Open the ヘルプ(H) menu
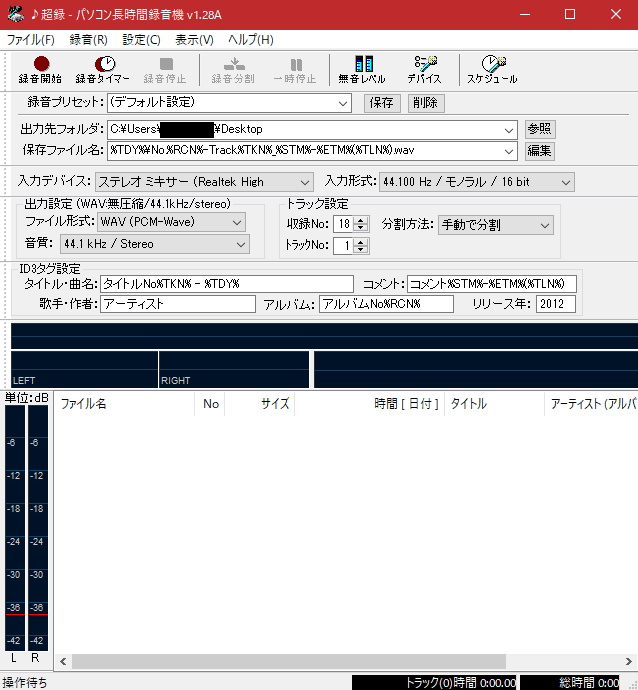 click(251, 40)
